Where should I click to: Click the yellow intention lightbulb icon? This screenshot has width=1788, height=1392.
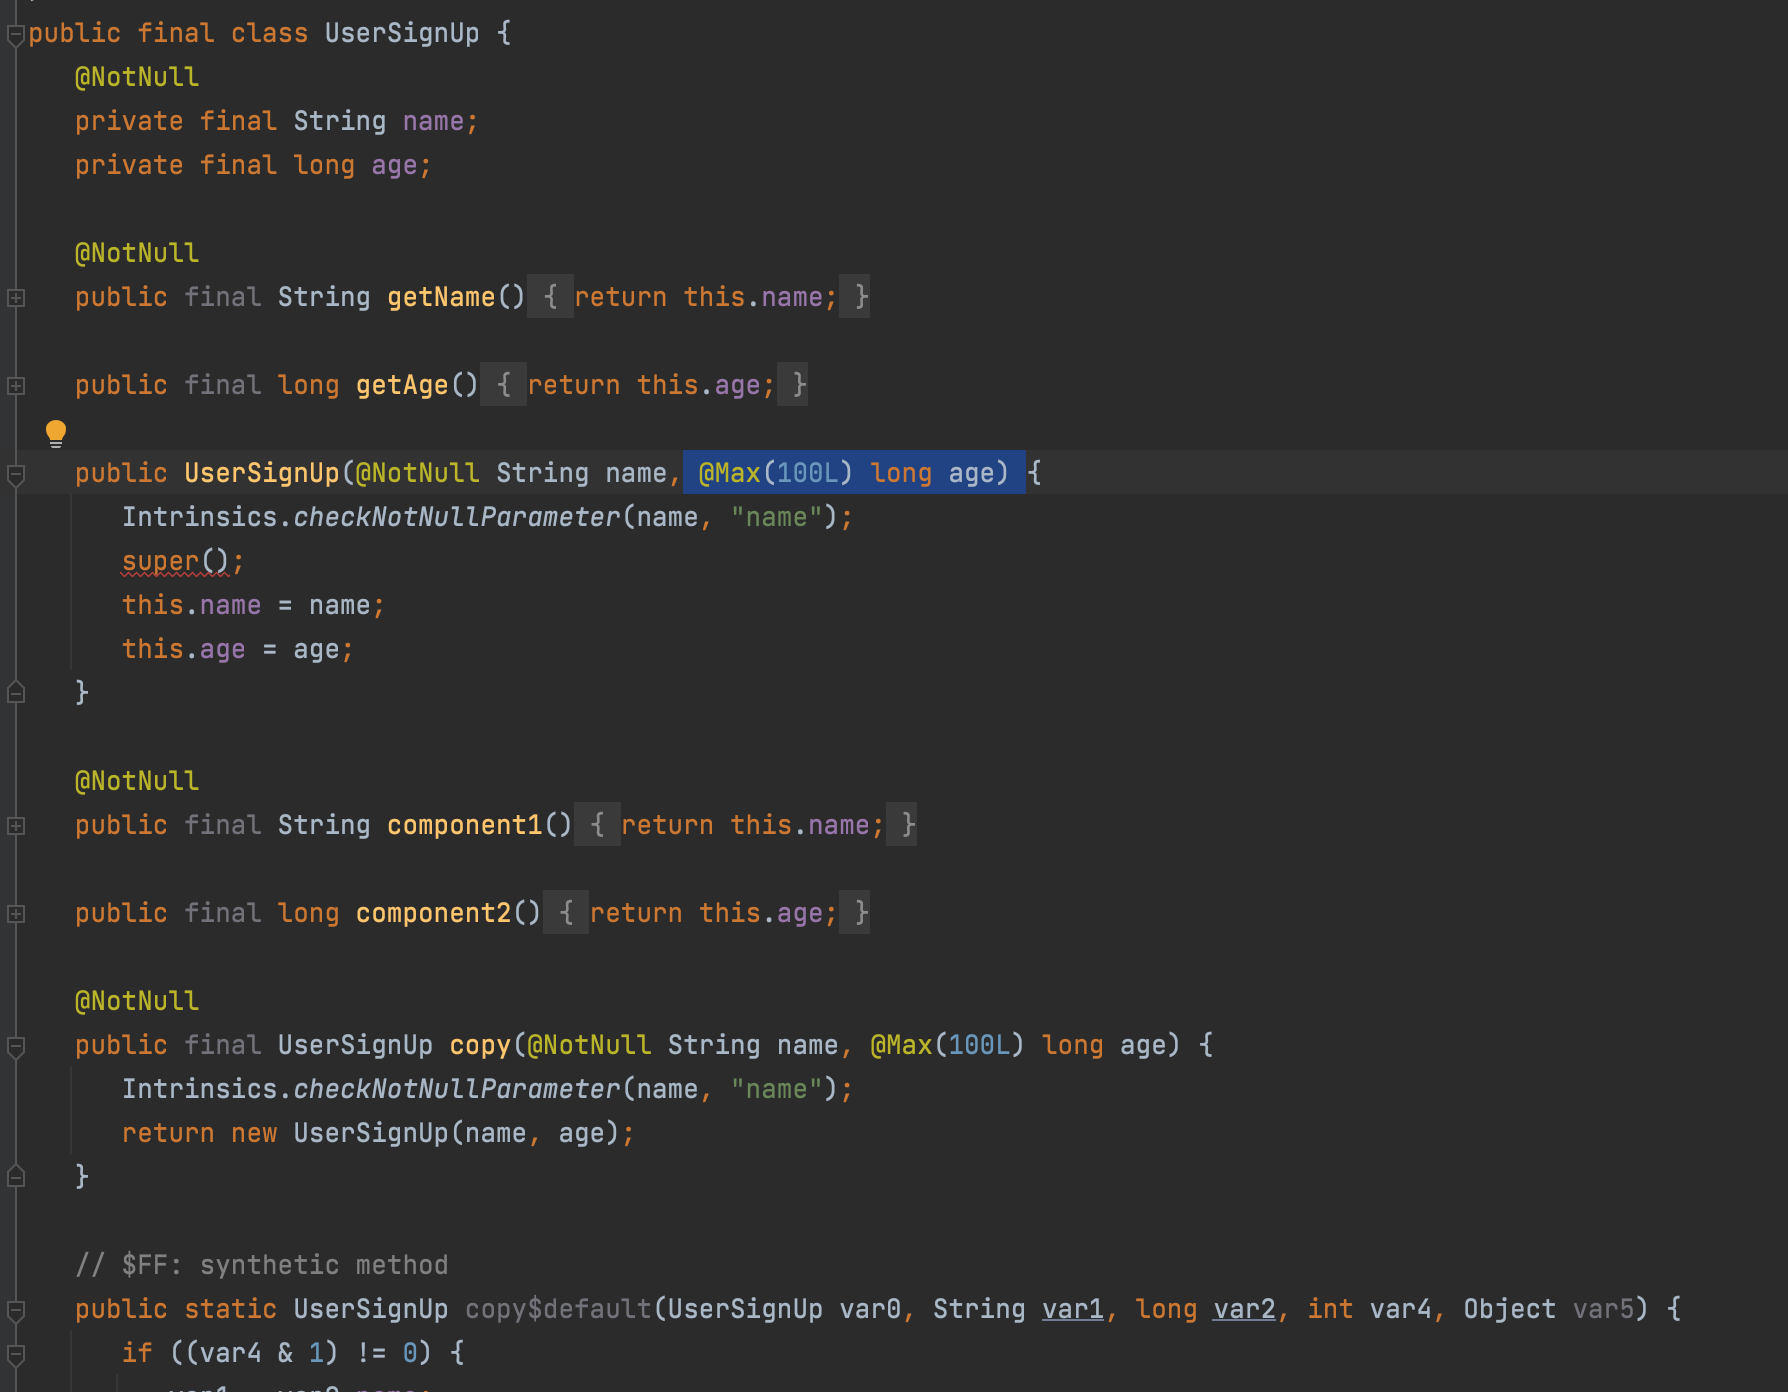[x=56, y=433]
